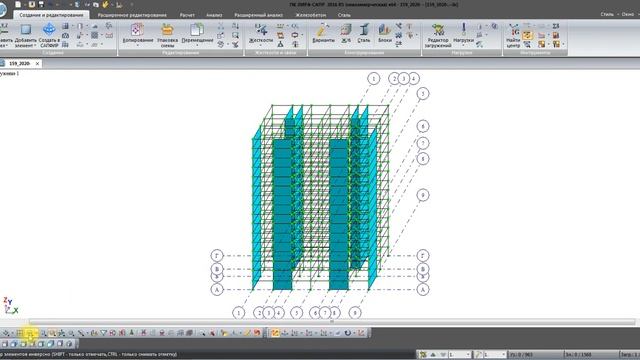
Task: Toggle the highlighted orange icon right of undo arrow
Action: [x=275, y=333]
